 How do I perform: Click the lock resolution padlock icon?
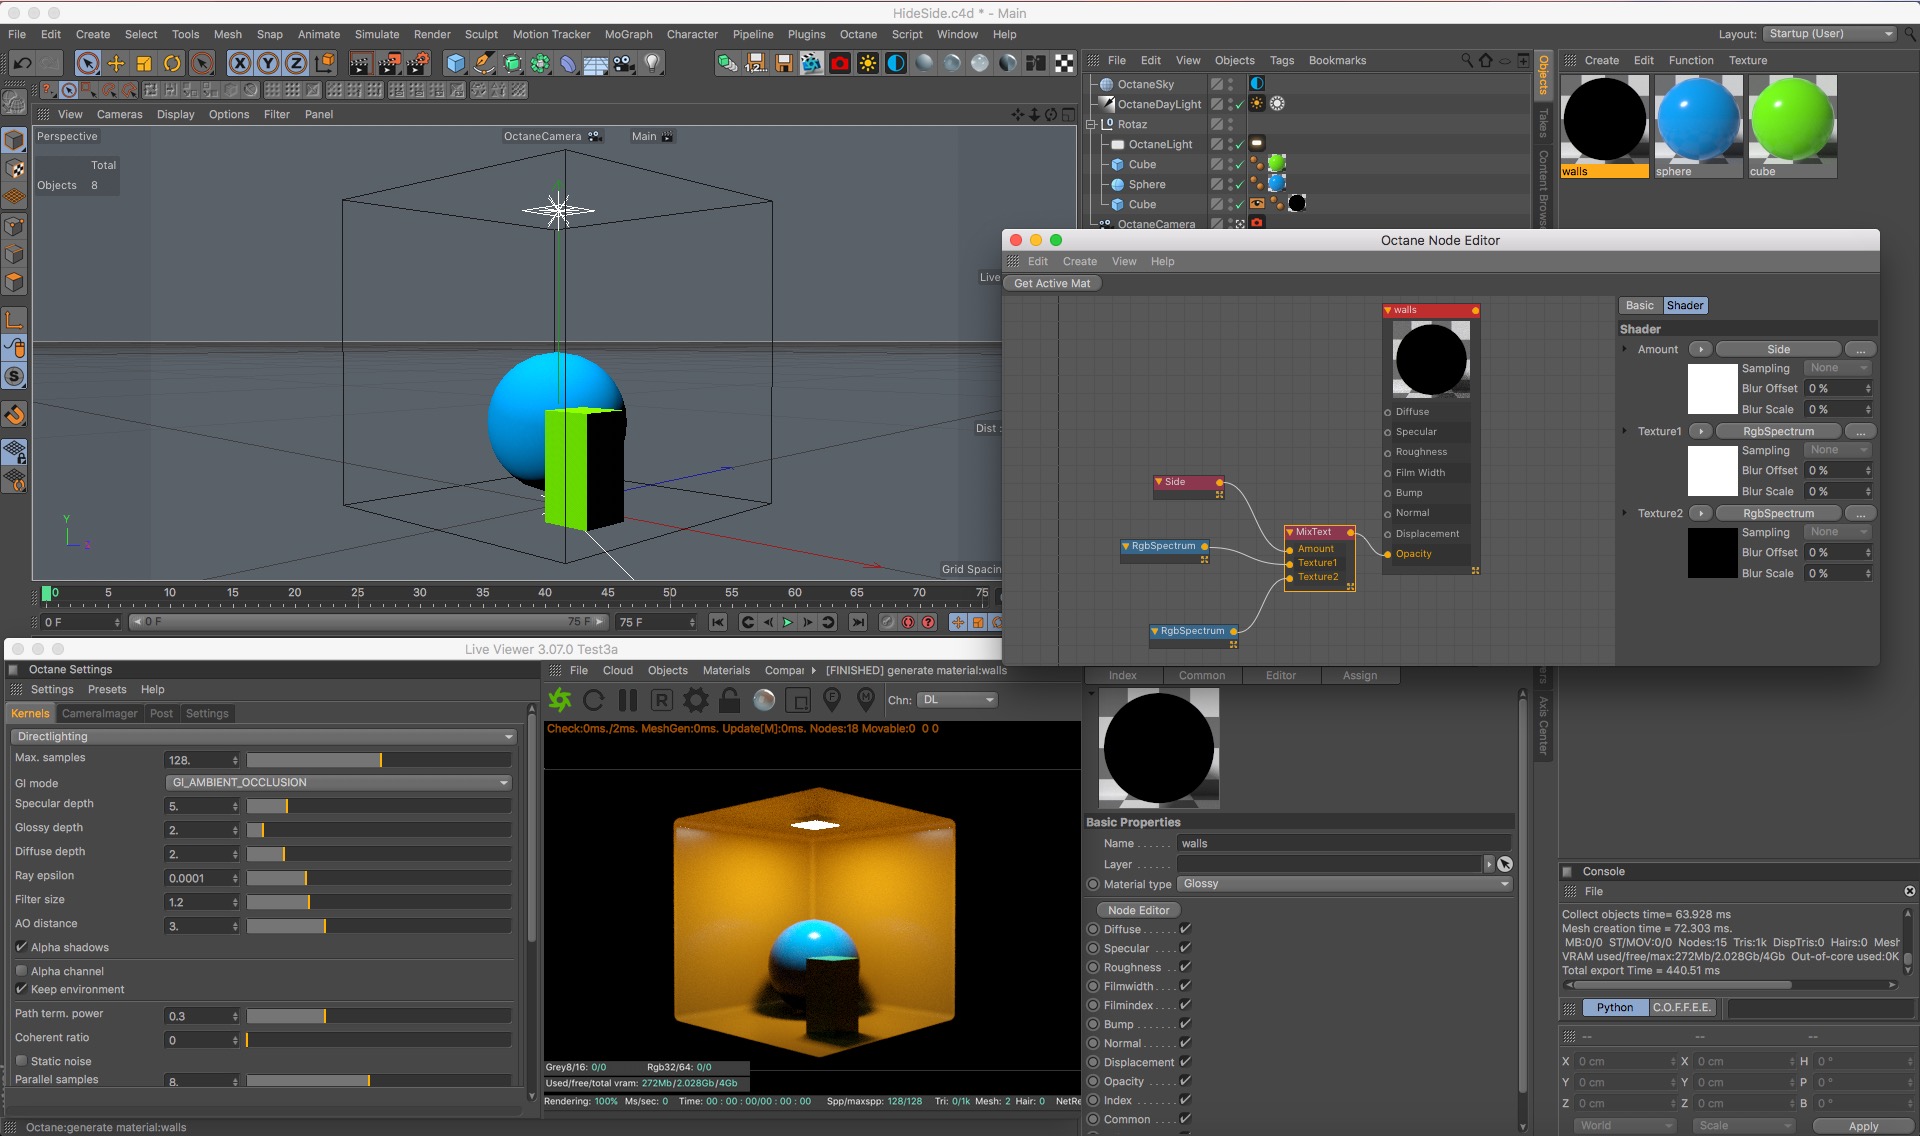(730, 700)
